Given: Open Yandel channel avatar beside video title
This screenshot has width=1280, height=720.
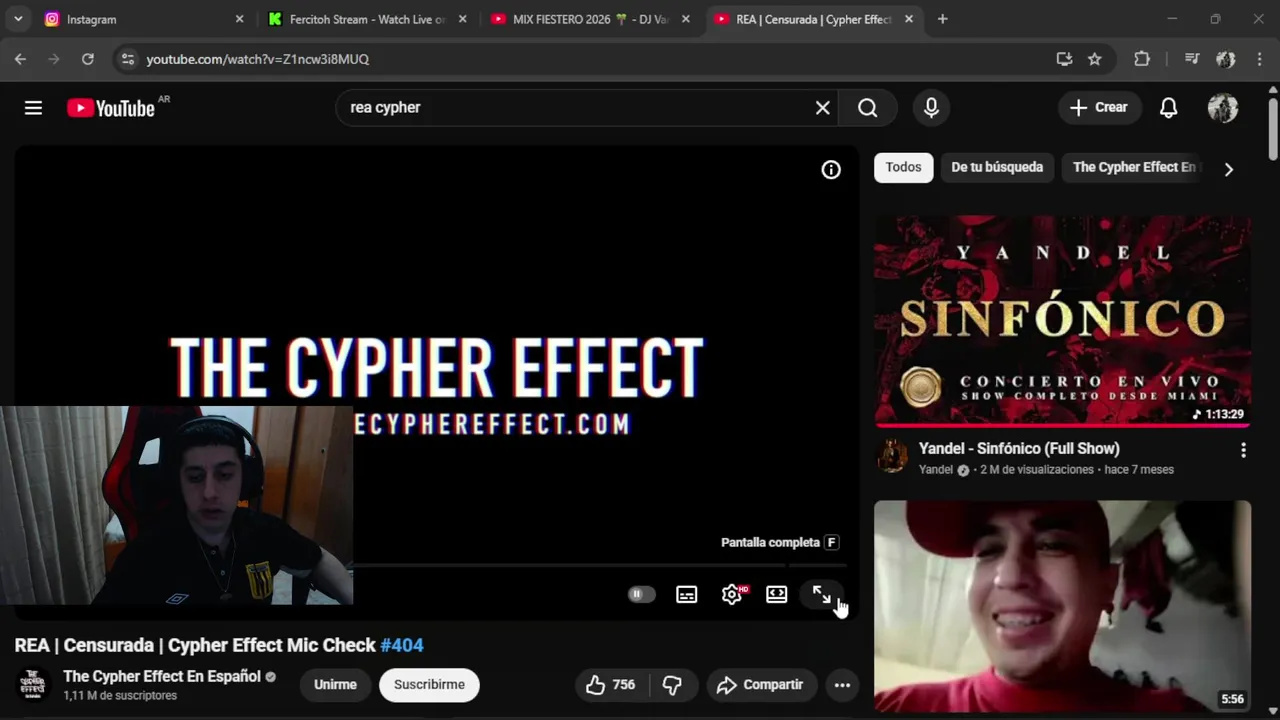Looking at the screenshot, I should [x=892, y=457].
